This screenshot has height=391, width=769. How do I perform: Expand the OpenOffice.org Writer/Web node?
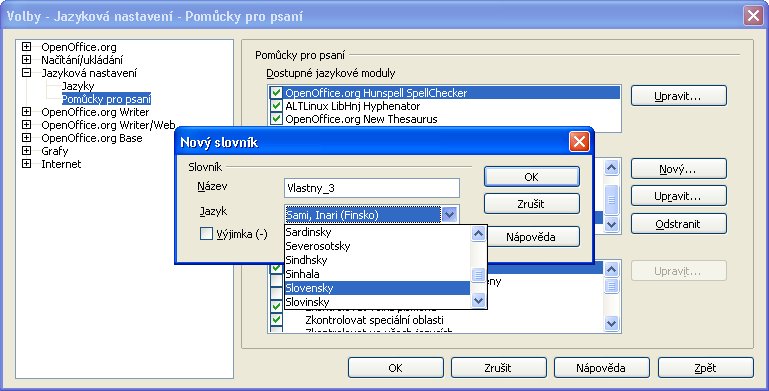click(26, 125)
